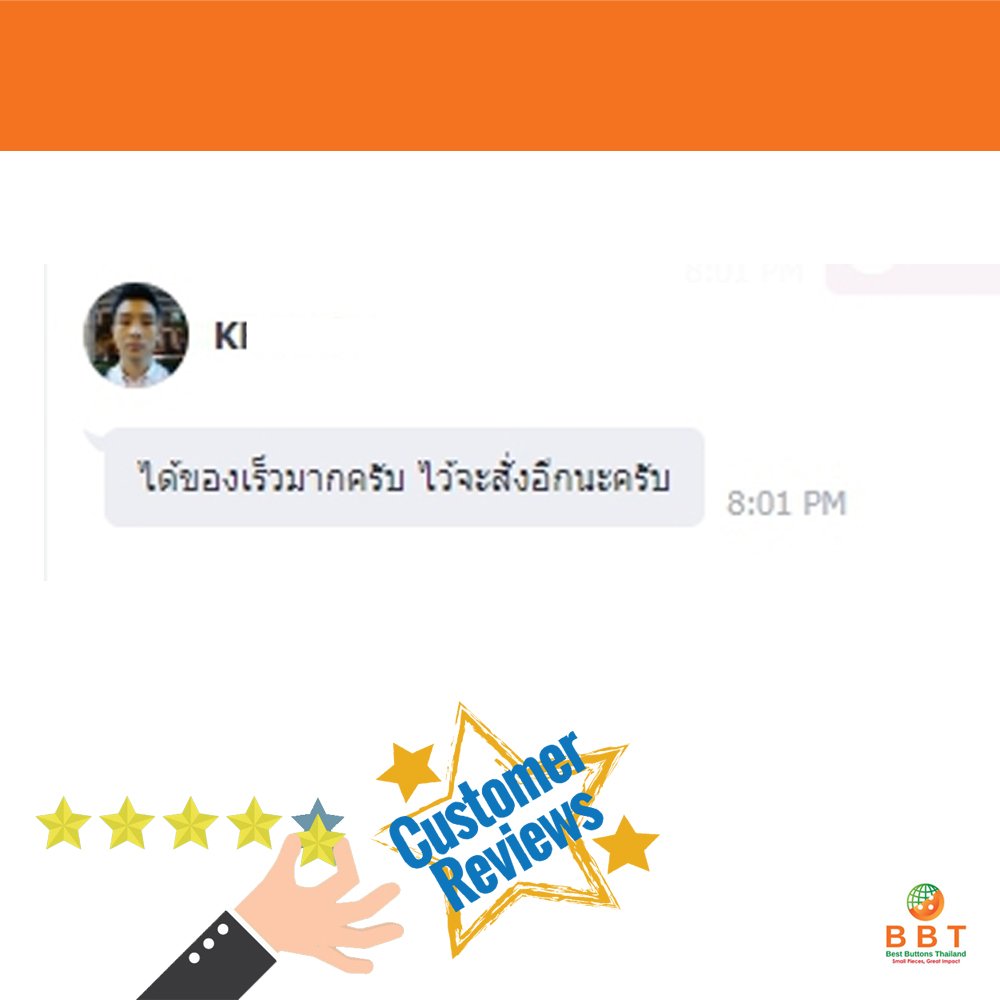
Task: Click the small gold star left of Customer
Action: pos(408,770)
